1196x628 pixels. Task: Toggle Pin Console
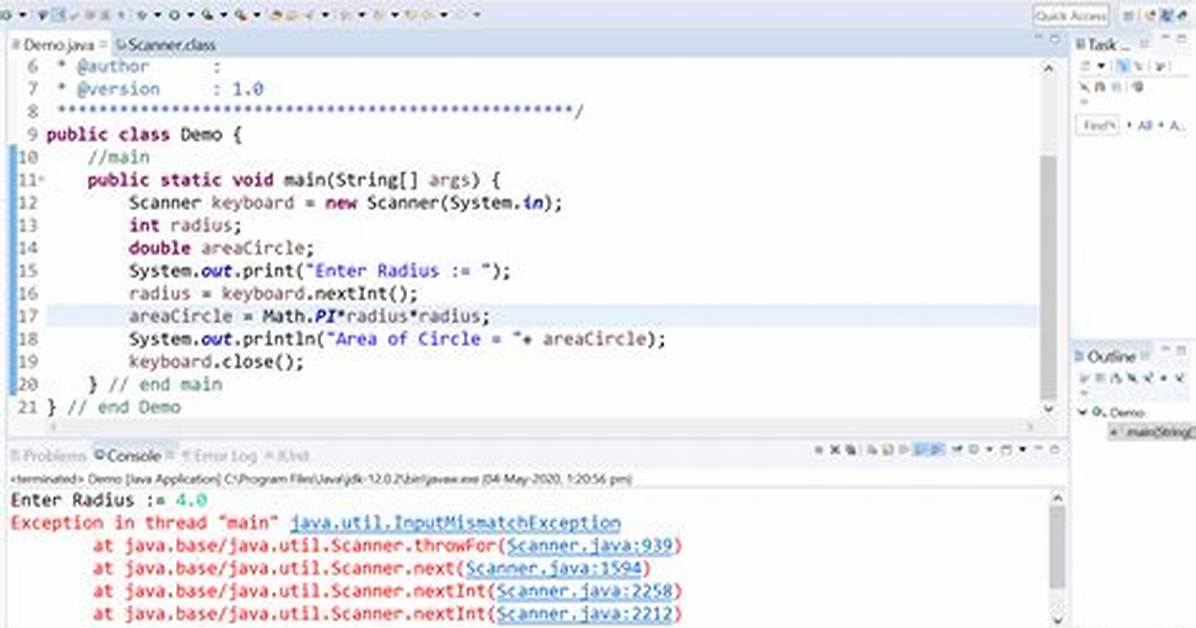[x=957, y=449]
